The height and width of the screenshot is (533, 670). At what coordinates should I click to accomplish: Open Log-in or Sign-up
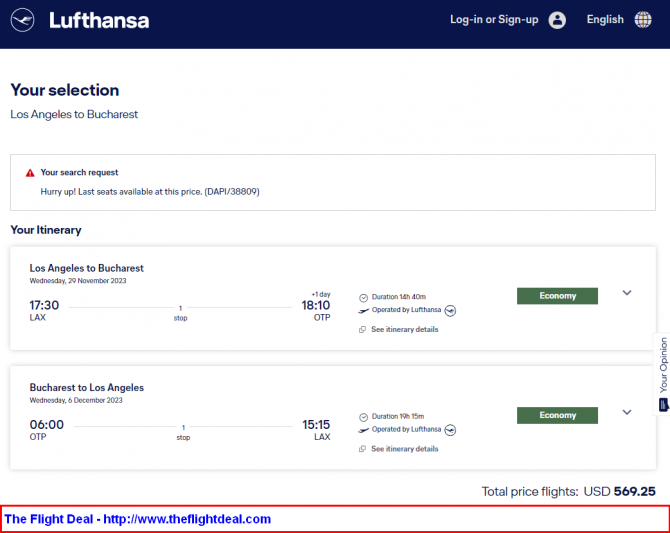(494, 20)
